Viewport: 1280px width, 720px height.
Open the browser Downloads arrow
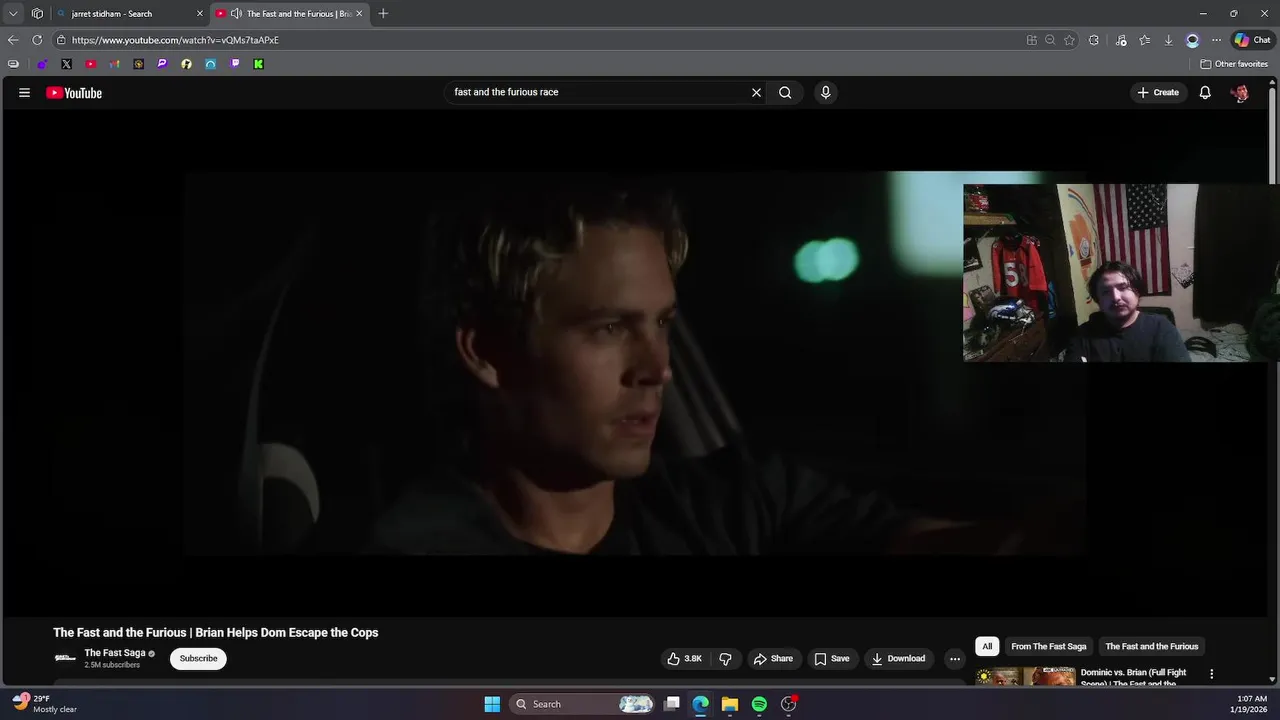click(x=1168, y=40)
